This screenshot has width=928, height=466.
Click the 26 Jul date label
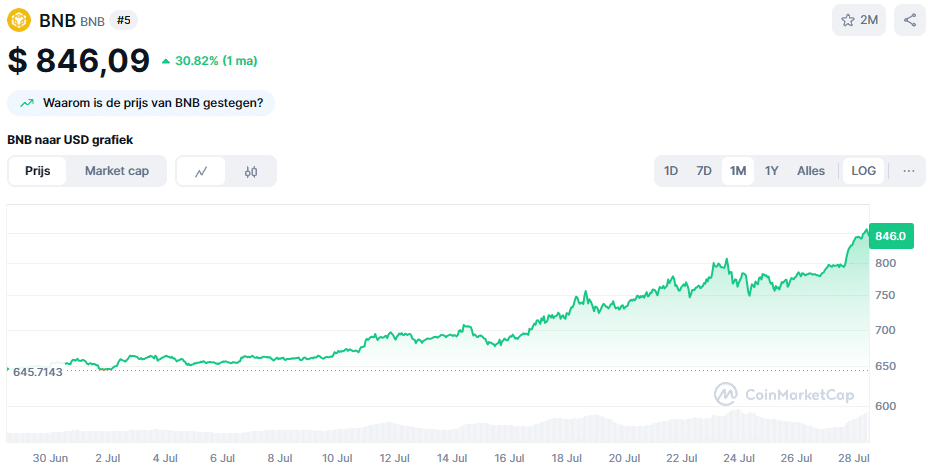click(x=796, y=458)
